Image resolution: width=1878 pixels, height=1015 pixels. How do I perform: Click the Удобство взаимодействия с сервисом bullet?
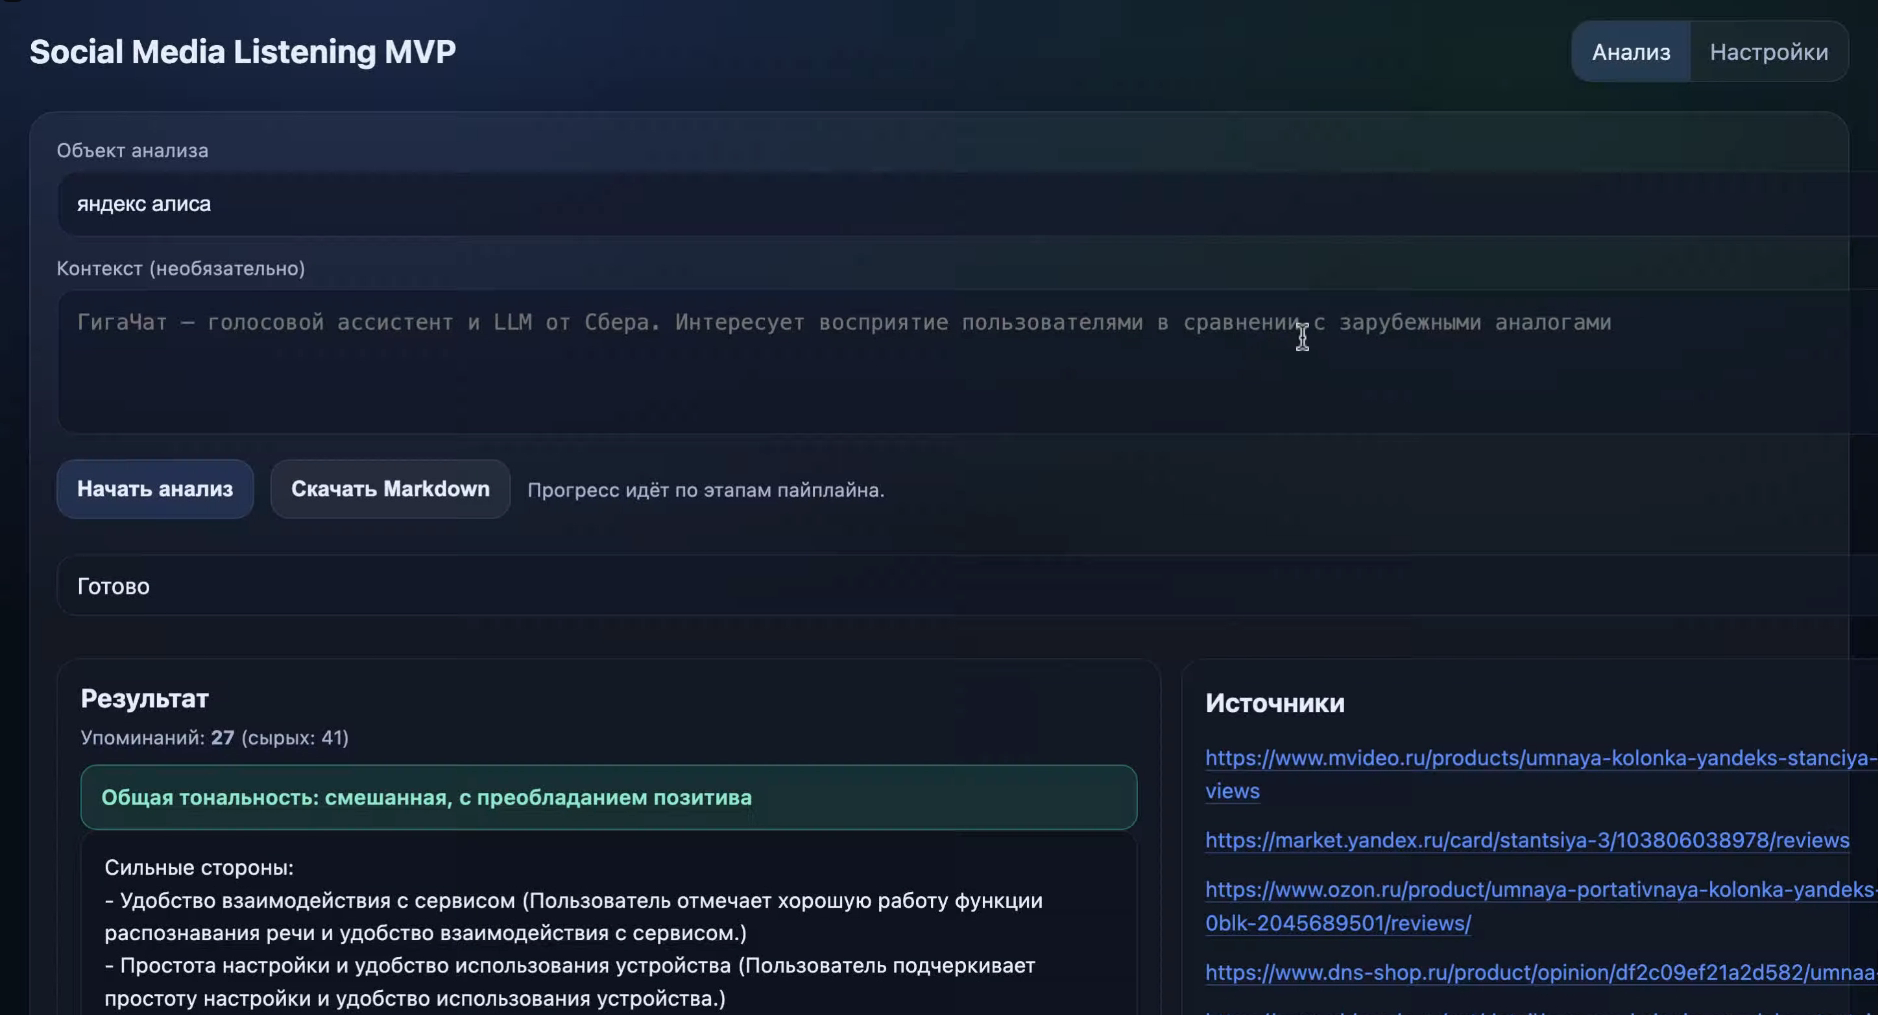(x=574, y=917)
